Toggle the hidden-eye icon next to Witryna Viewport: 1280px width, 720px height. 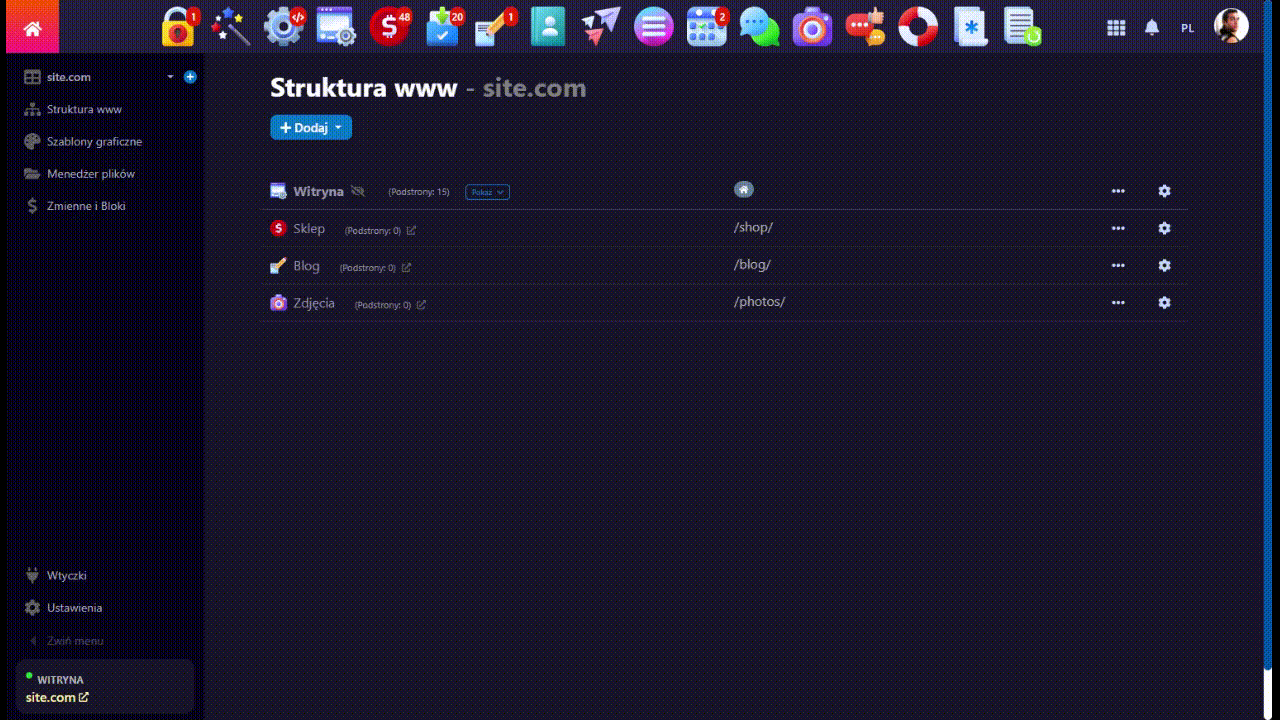(x=358, y=191)
